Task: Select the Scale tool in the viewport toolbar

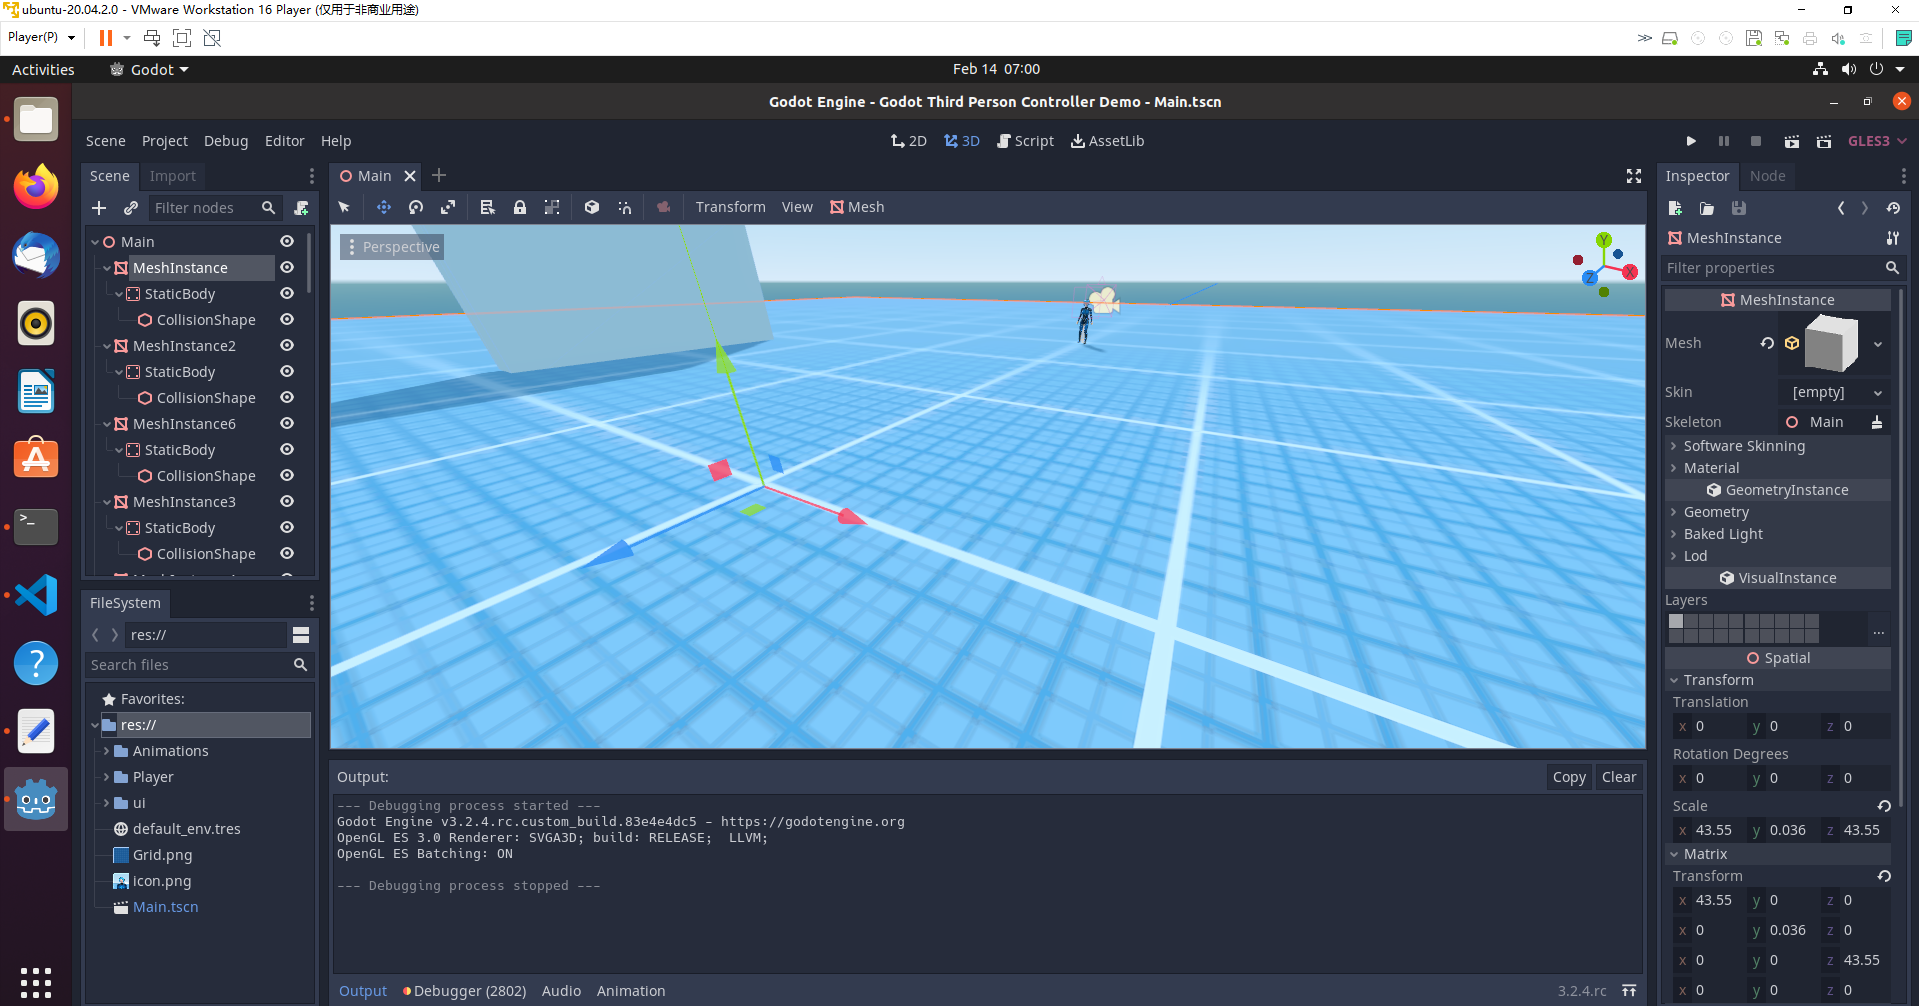Action: click(x=448, y=207)
